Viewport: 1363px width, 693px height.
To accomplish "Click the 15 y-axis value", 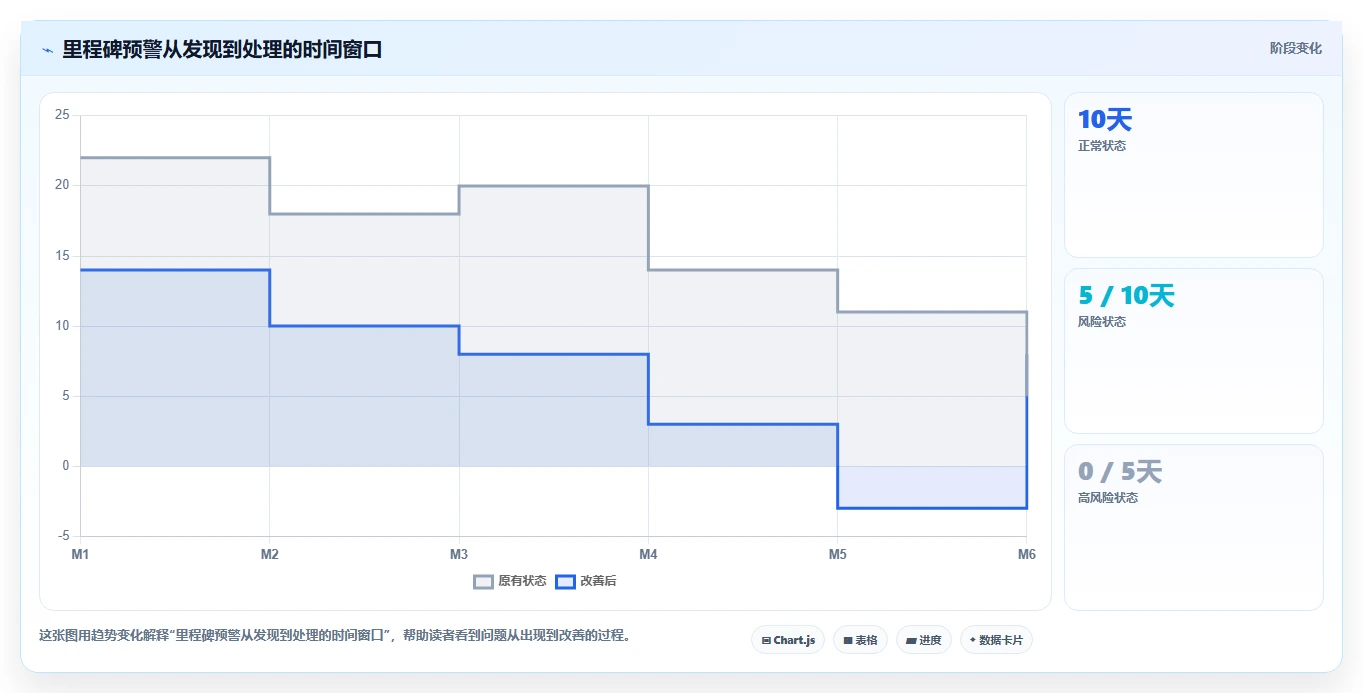I will [62, 256].
